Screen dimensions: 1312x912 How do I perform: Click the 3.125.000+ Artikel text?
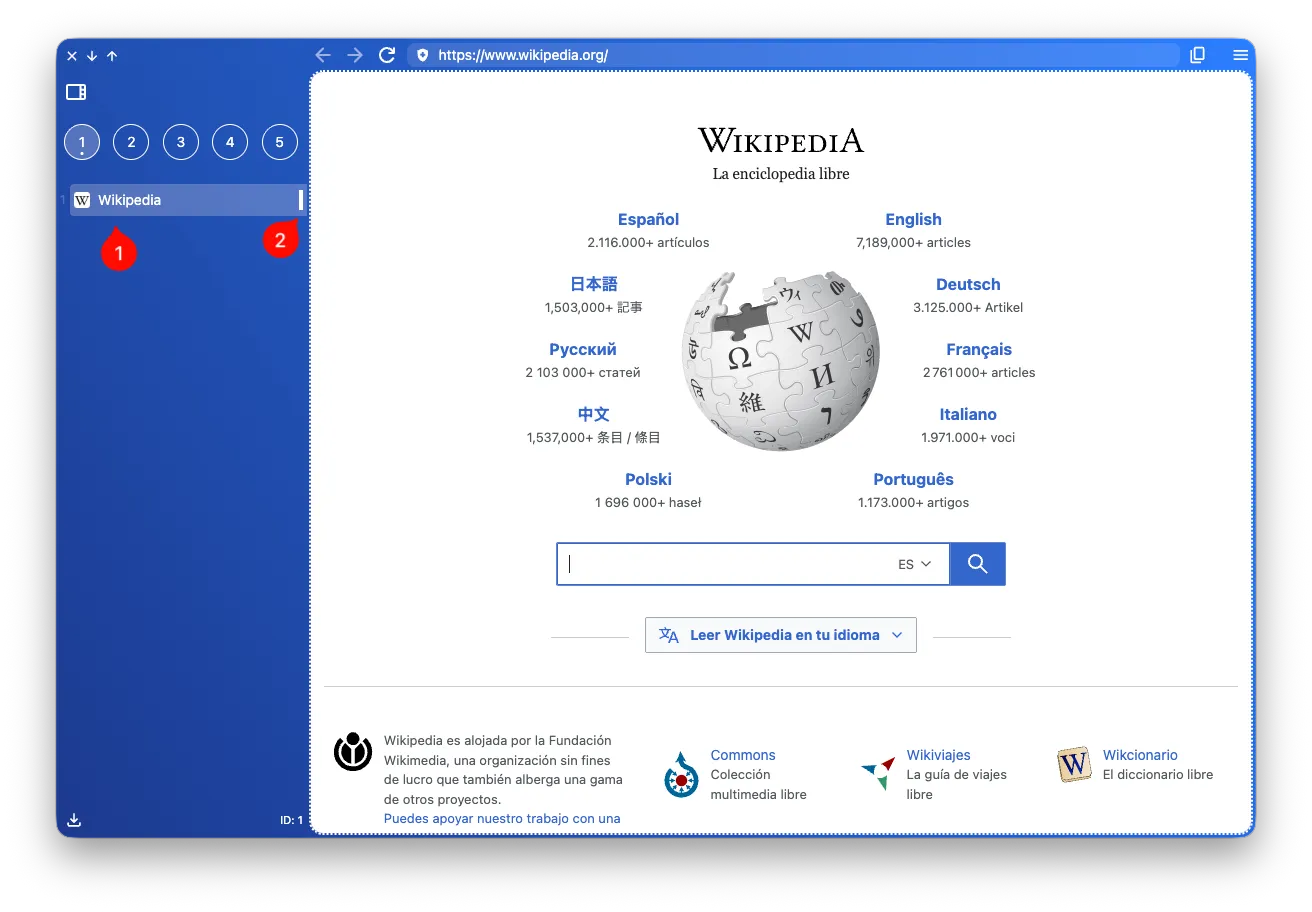pyautogui.click(x=968, y=308)
